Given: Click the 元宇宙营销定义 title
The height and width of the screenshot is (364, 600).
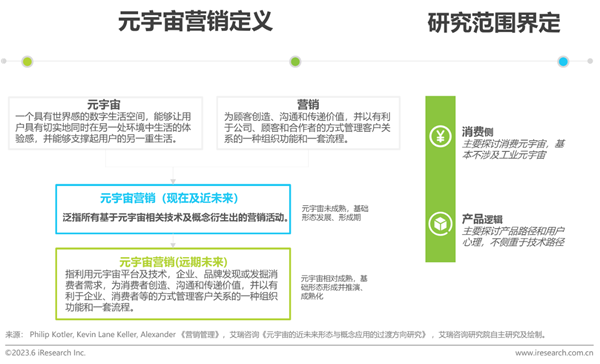Looking at the screenshot, I should [195, 21].
